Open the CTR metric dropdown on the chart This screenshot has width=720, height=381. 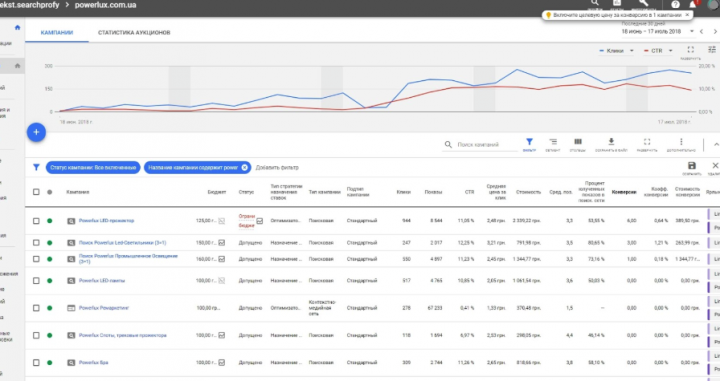658,50
